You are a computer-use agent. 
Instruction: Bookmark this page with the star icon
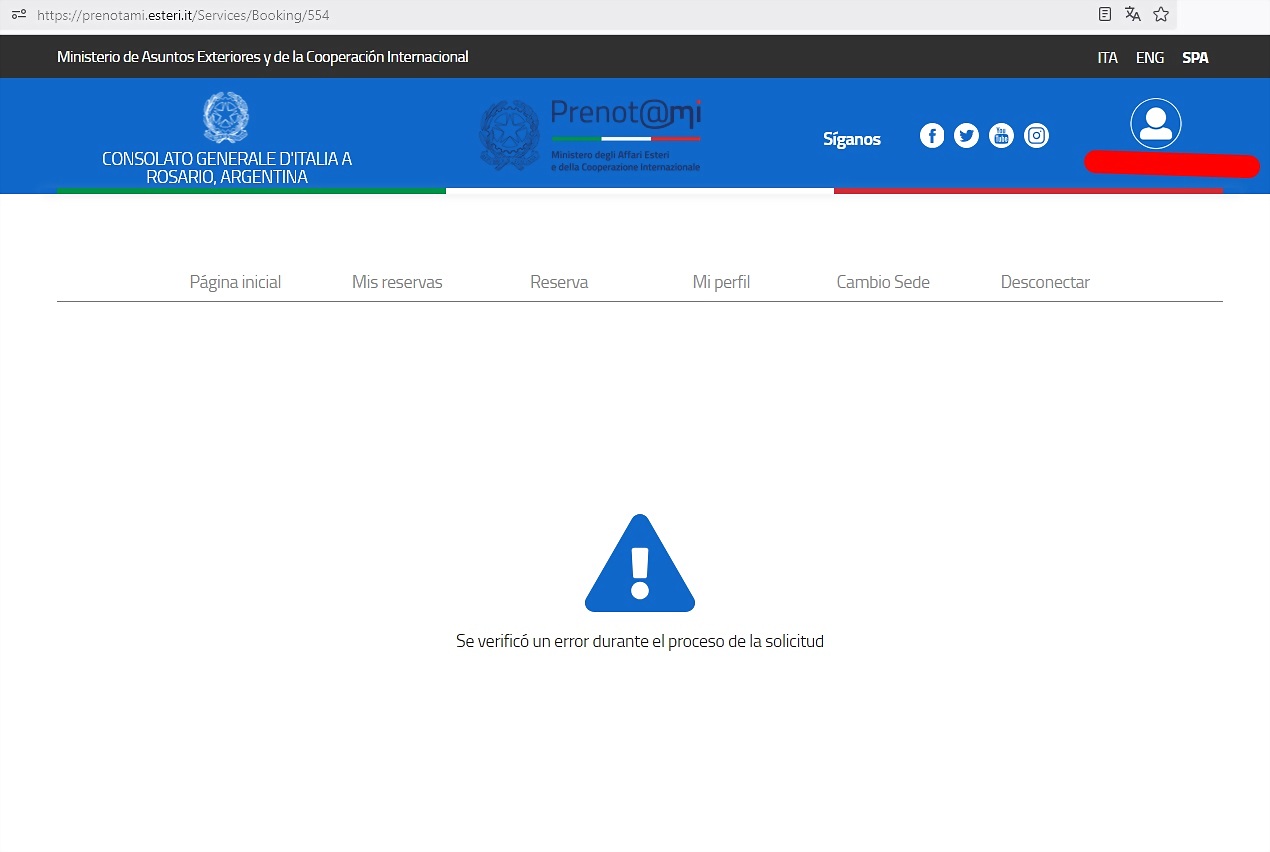(1161, 14)
